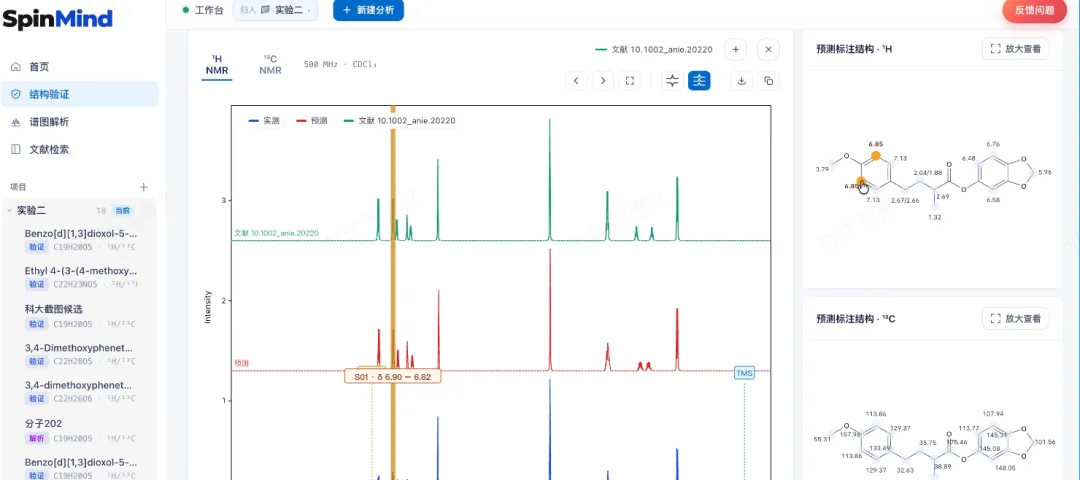Click the 反馈问题 button
The width and height of the screenshot is (1080, 480).
(1034, 10)
